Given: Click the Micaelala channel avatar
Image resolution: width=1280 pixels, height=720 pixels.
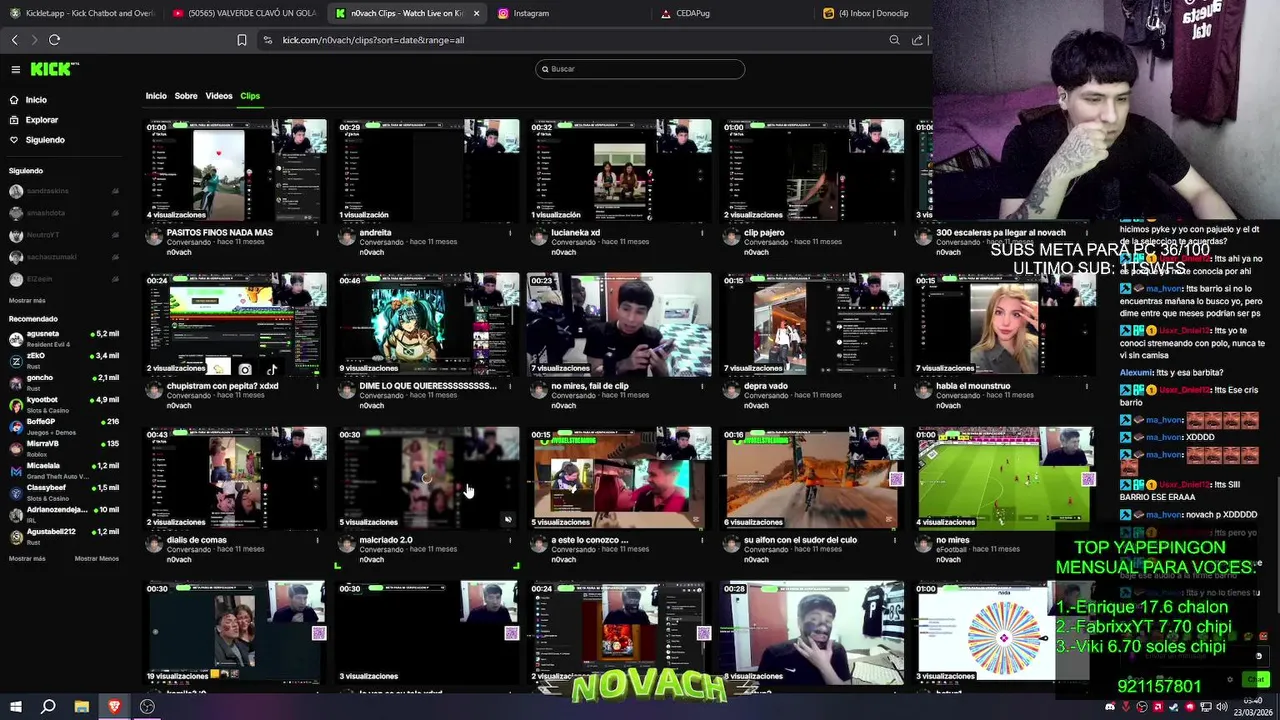Looking at the screenshot, I should pyautogui.click(x=16, y=471).
